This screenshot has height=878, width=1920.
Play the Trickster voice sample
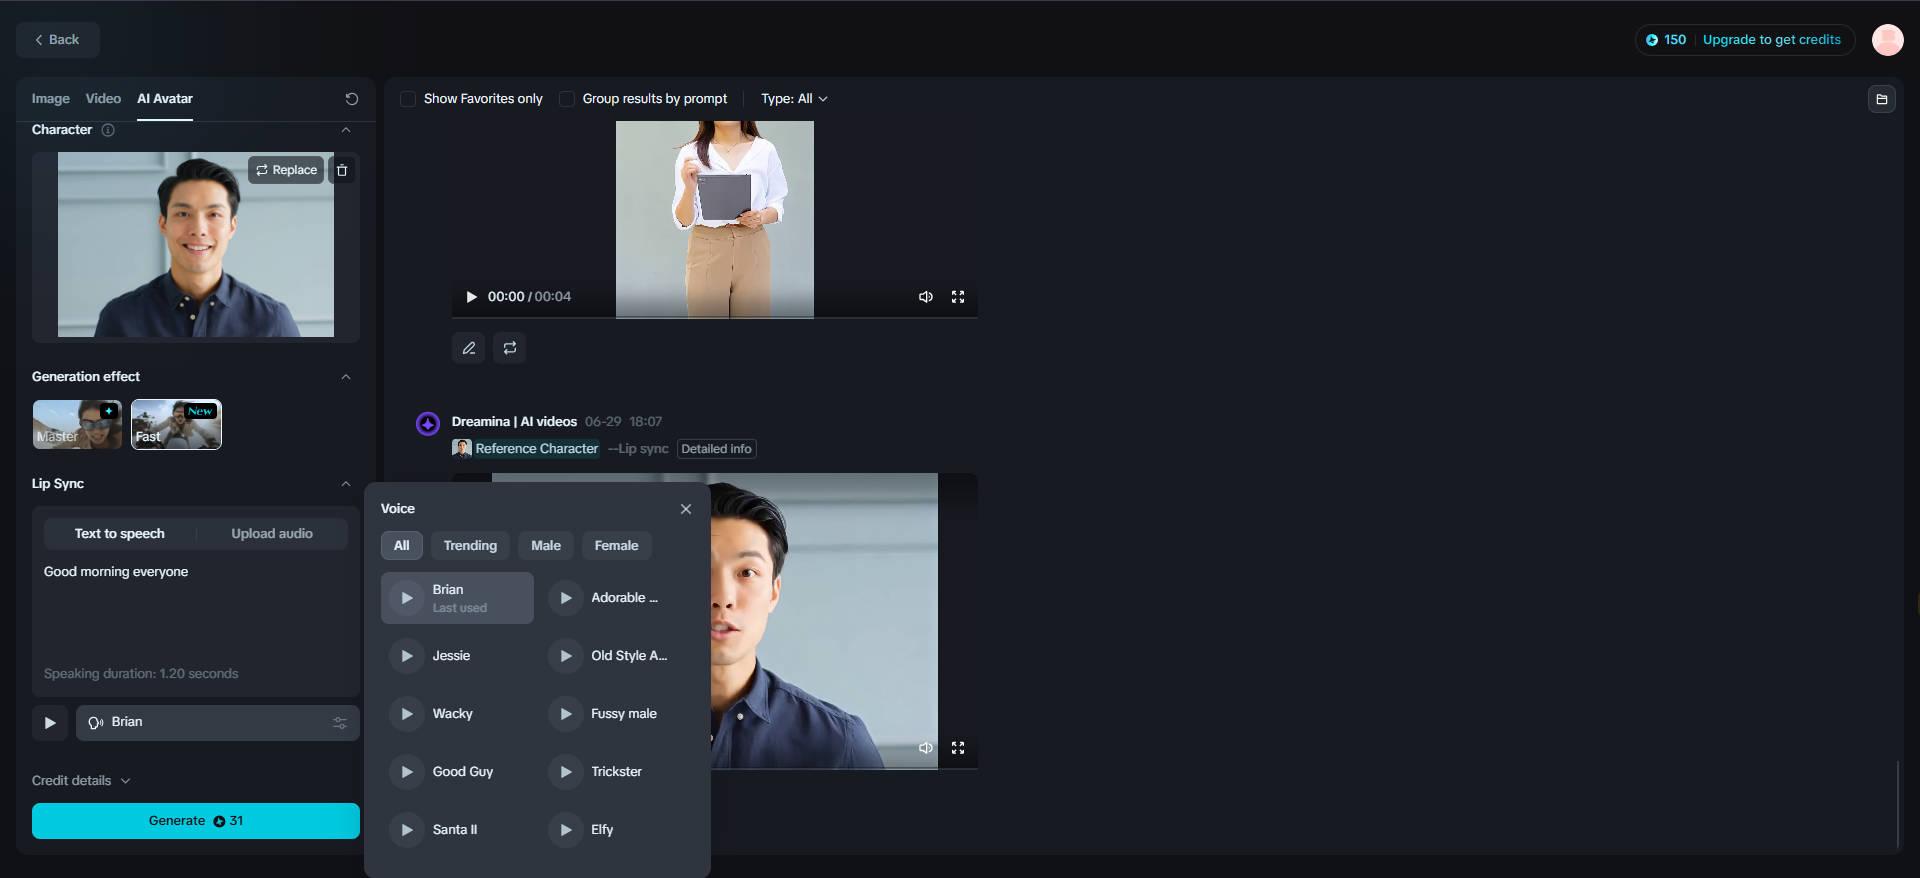pos(565,772)
